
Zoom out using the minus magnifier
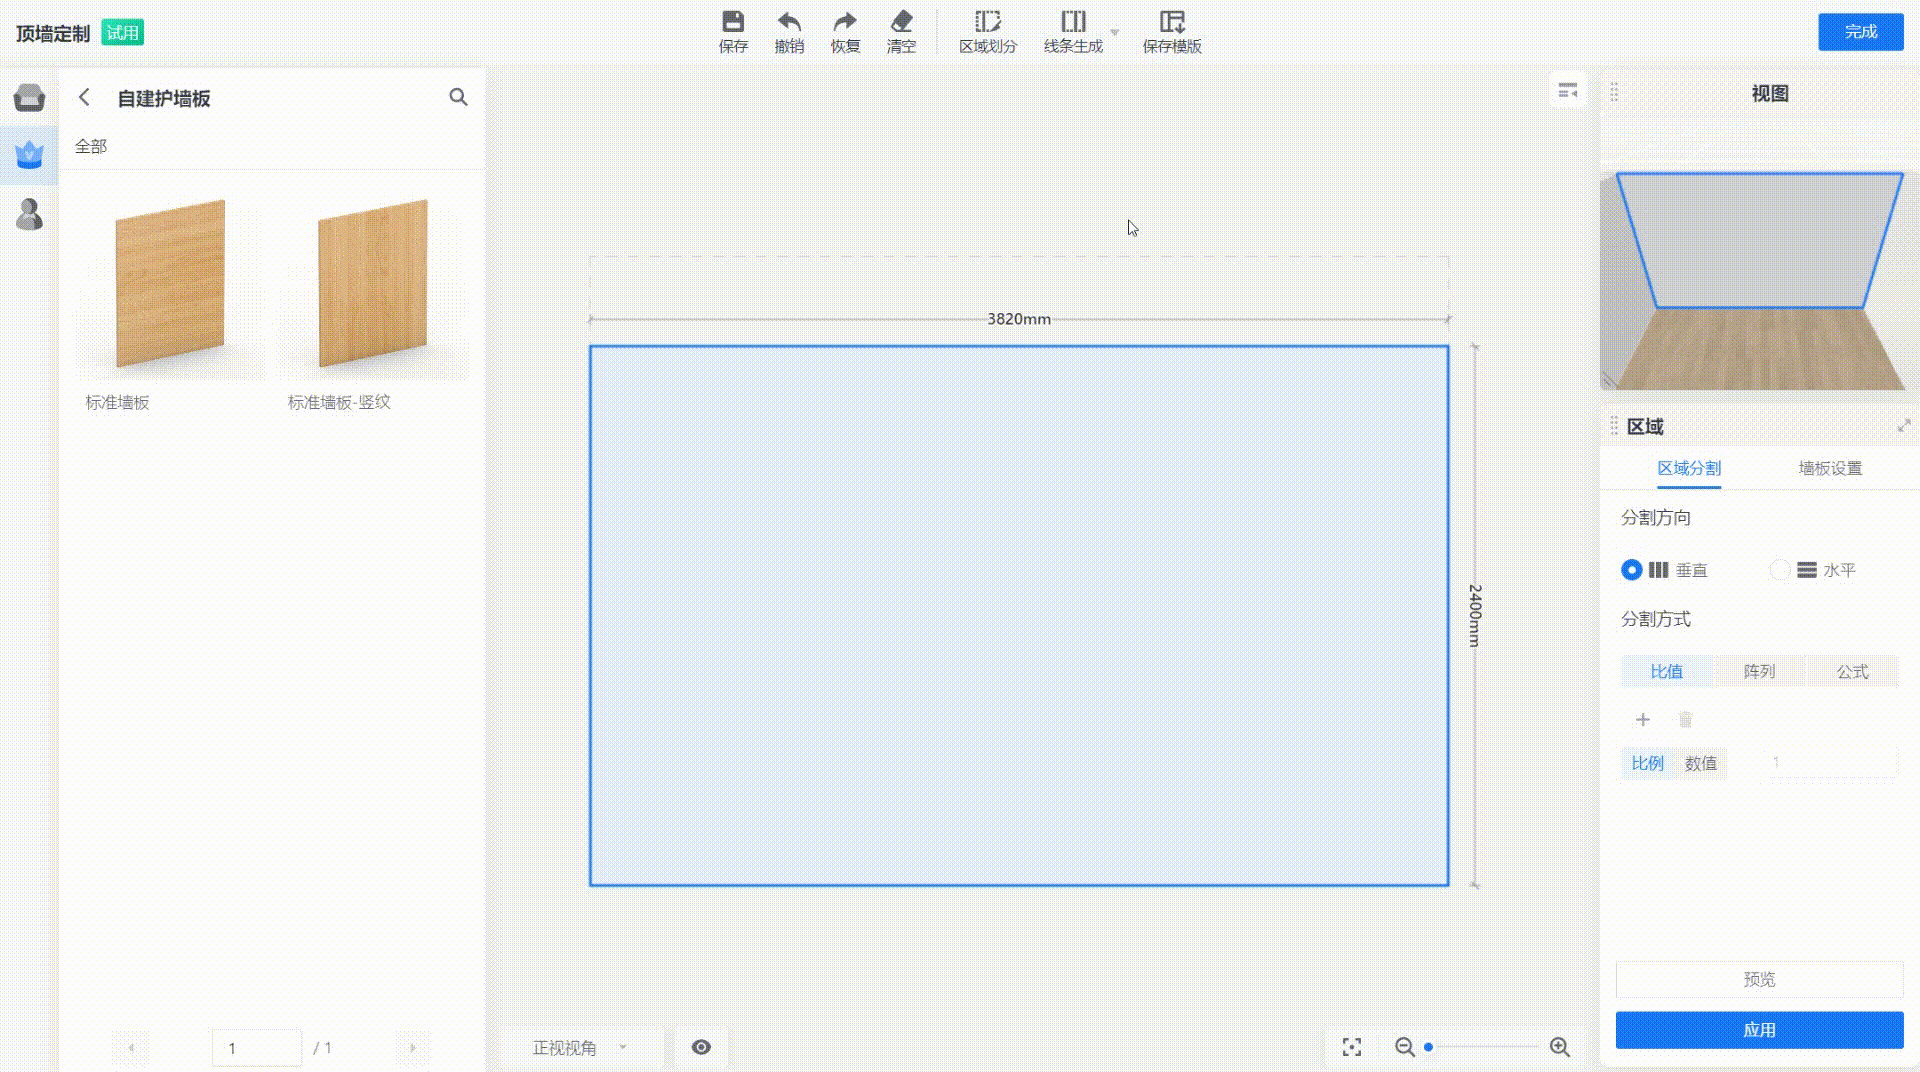click(1404, 1047)
